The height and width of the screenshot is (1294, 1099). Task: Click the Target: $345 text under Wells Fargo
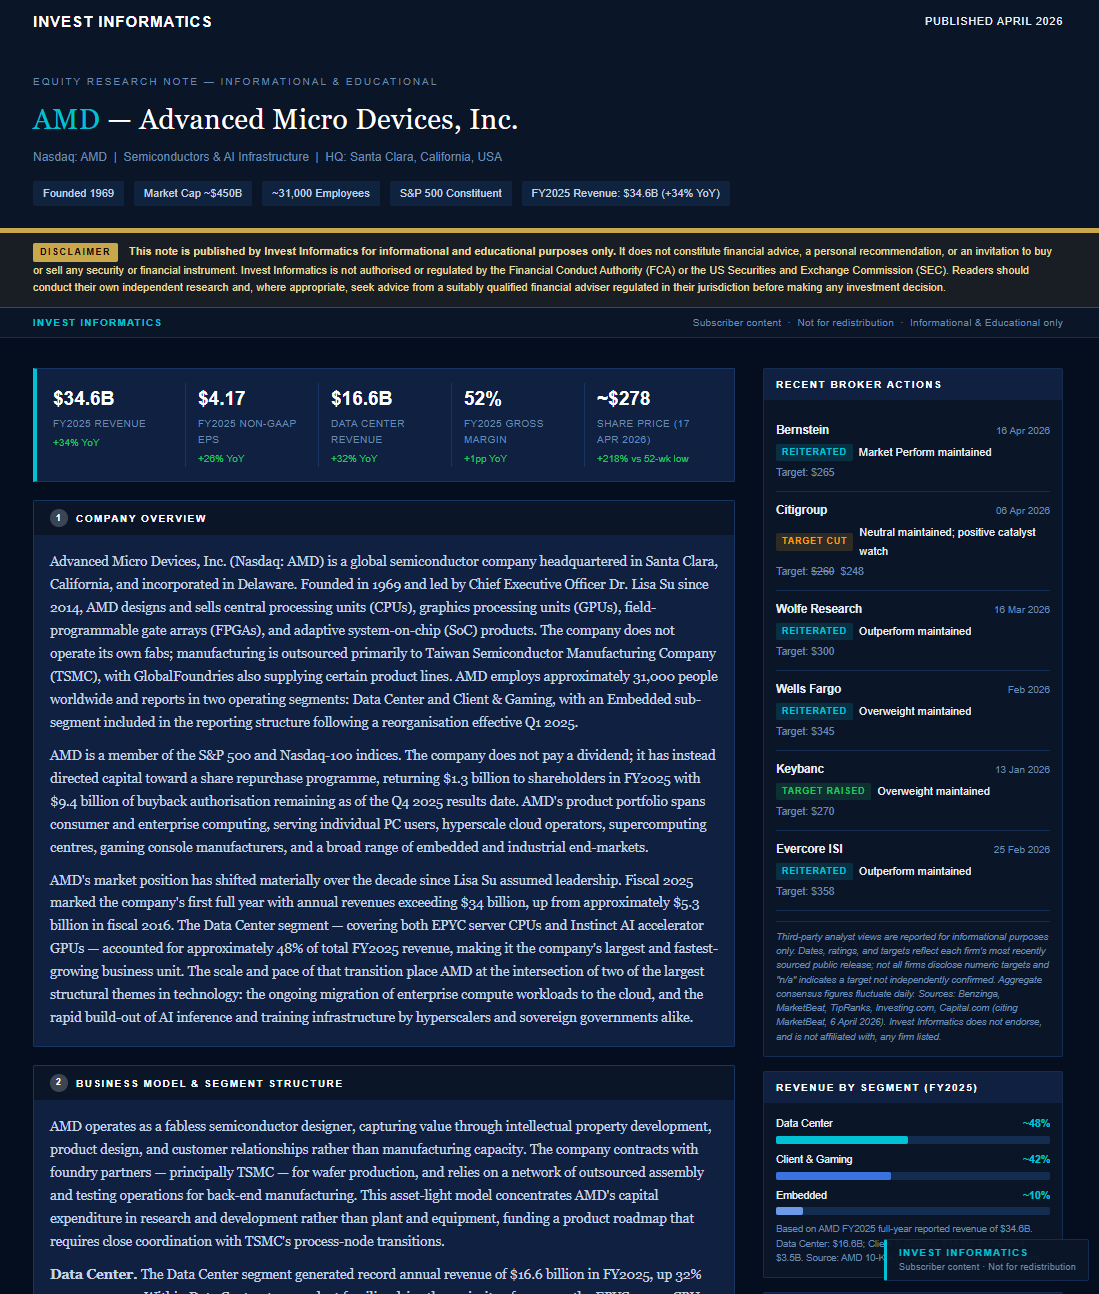pyautogui.click(x=805, y=731)
